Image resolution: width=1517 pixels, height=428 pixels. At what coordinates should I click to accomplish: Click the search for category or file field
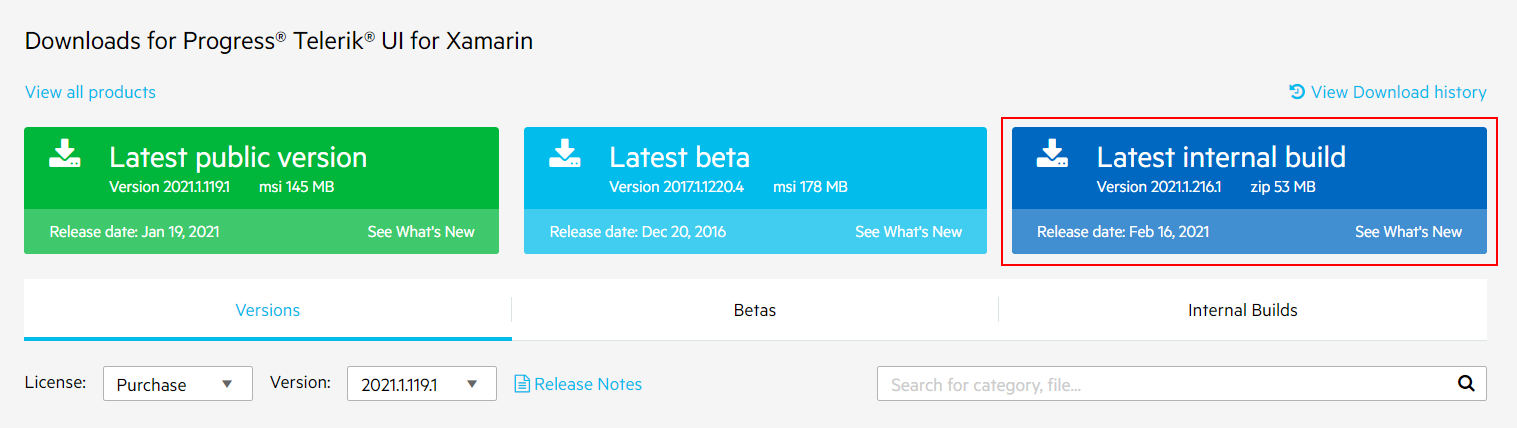[x=1165, y=384]
